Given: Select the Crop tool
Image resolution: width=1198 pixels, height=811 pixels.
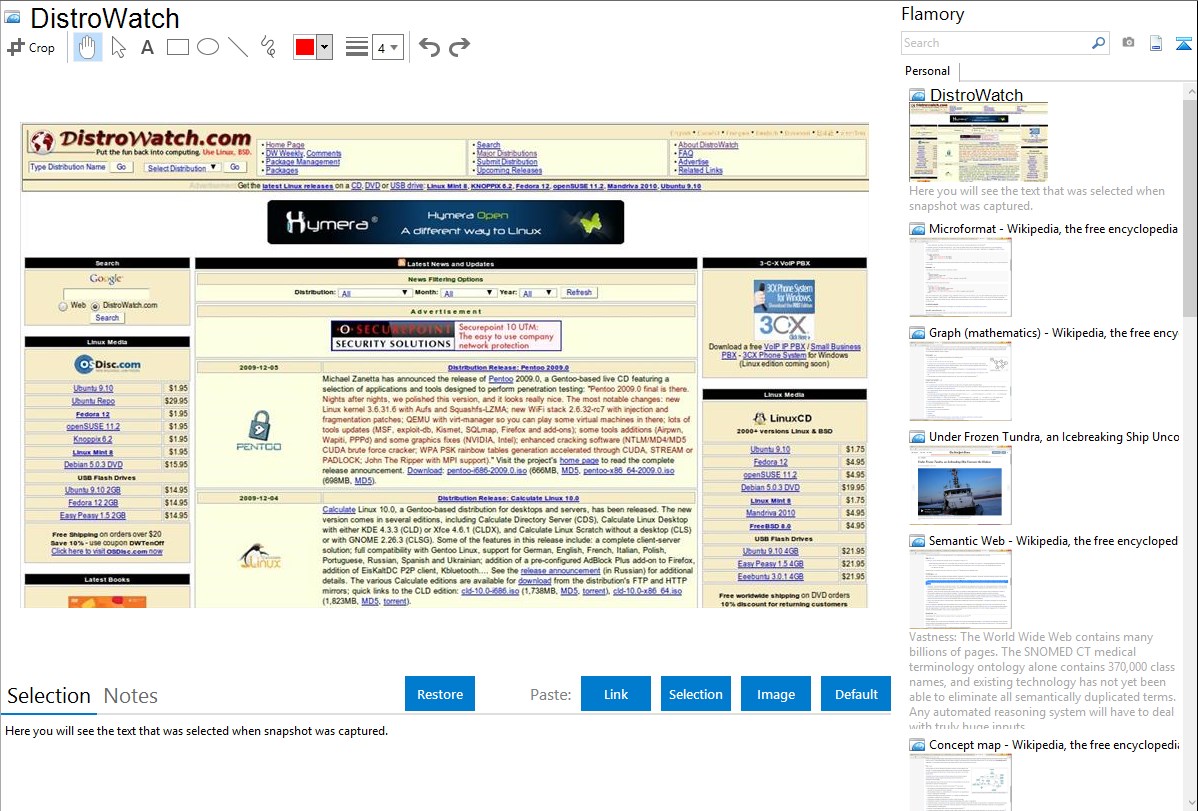Looking at the screenshot, I should coord(31,47).
